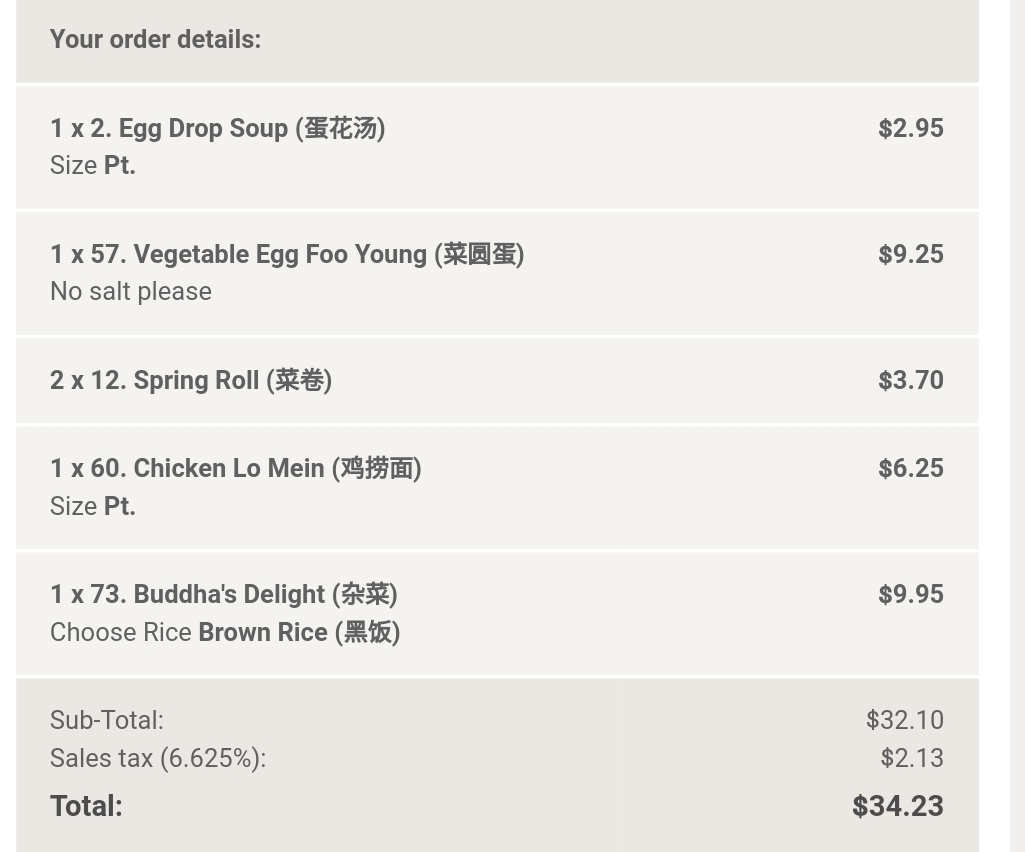Click the Brown Rice option text
Image resolution: width=1025 pixels, height=852 pixels.
(298, 633)
